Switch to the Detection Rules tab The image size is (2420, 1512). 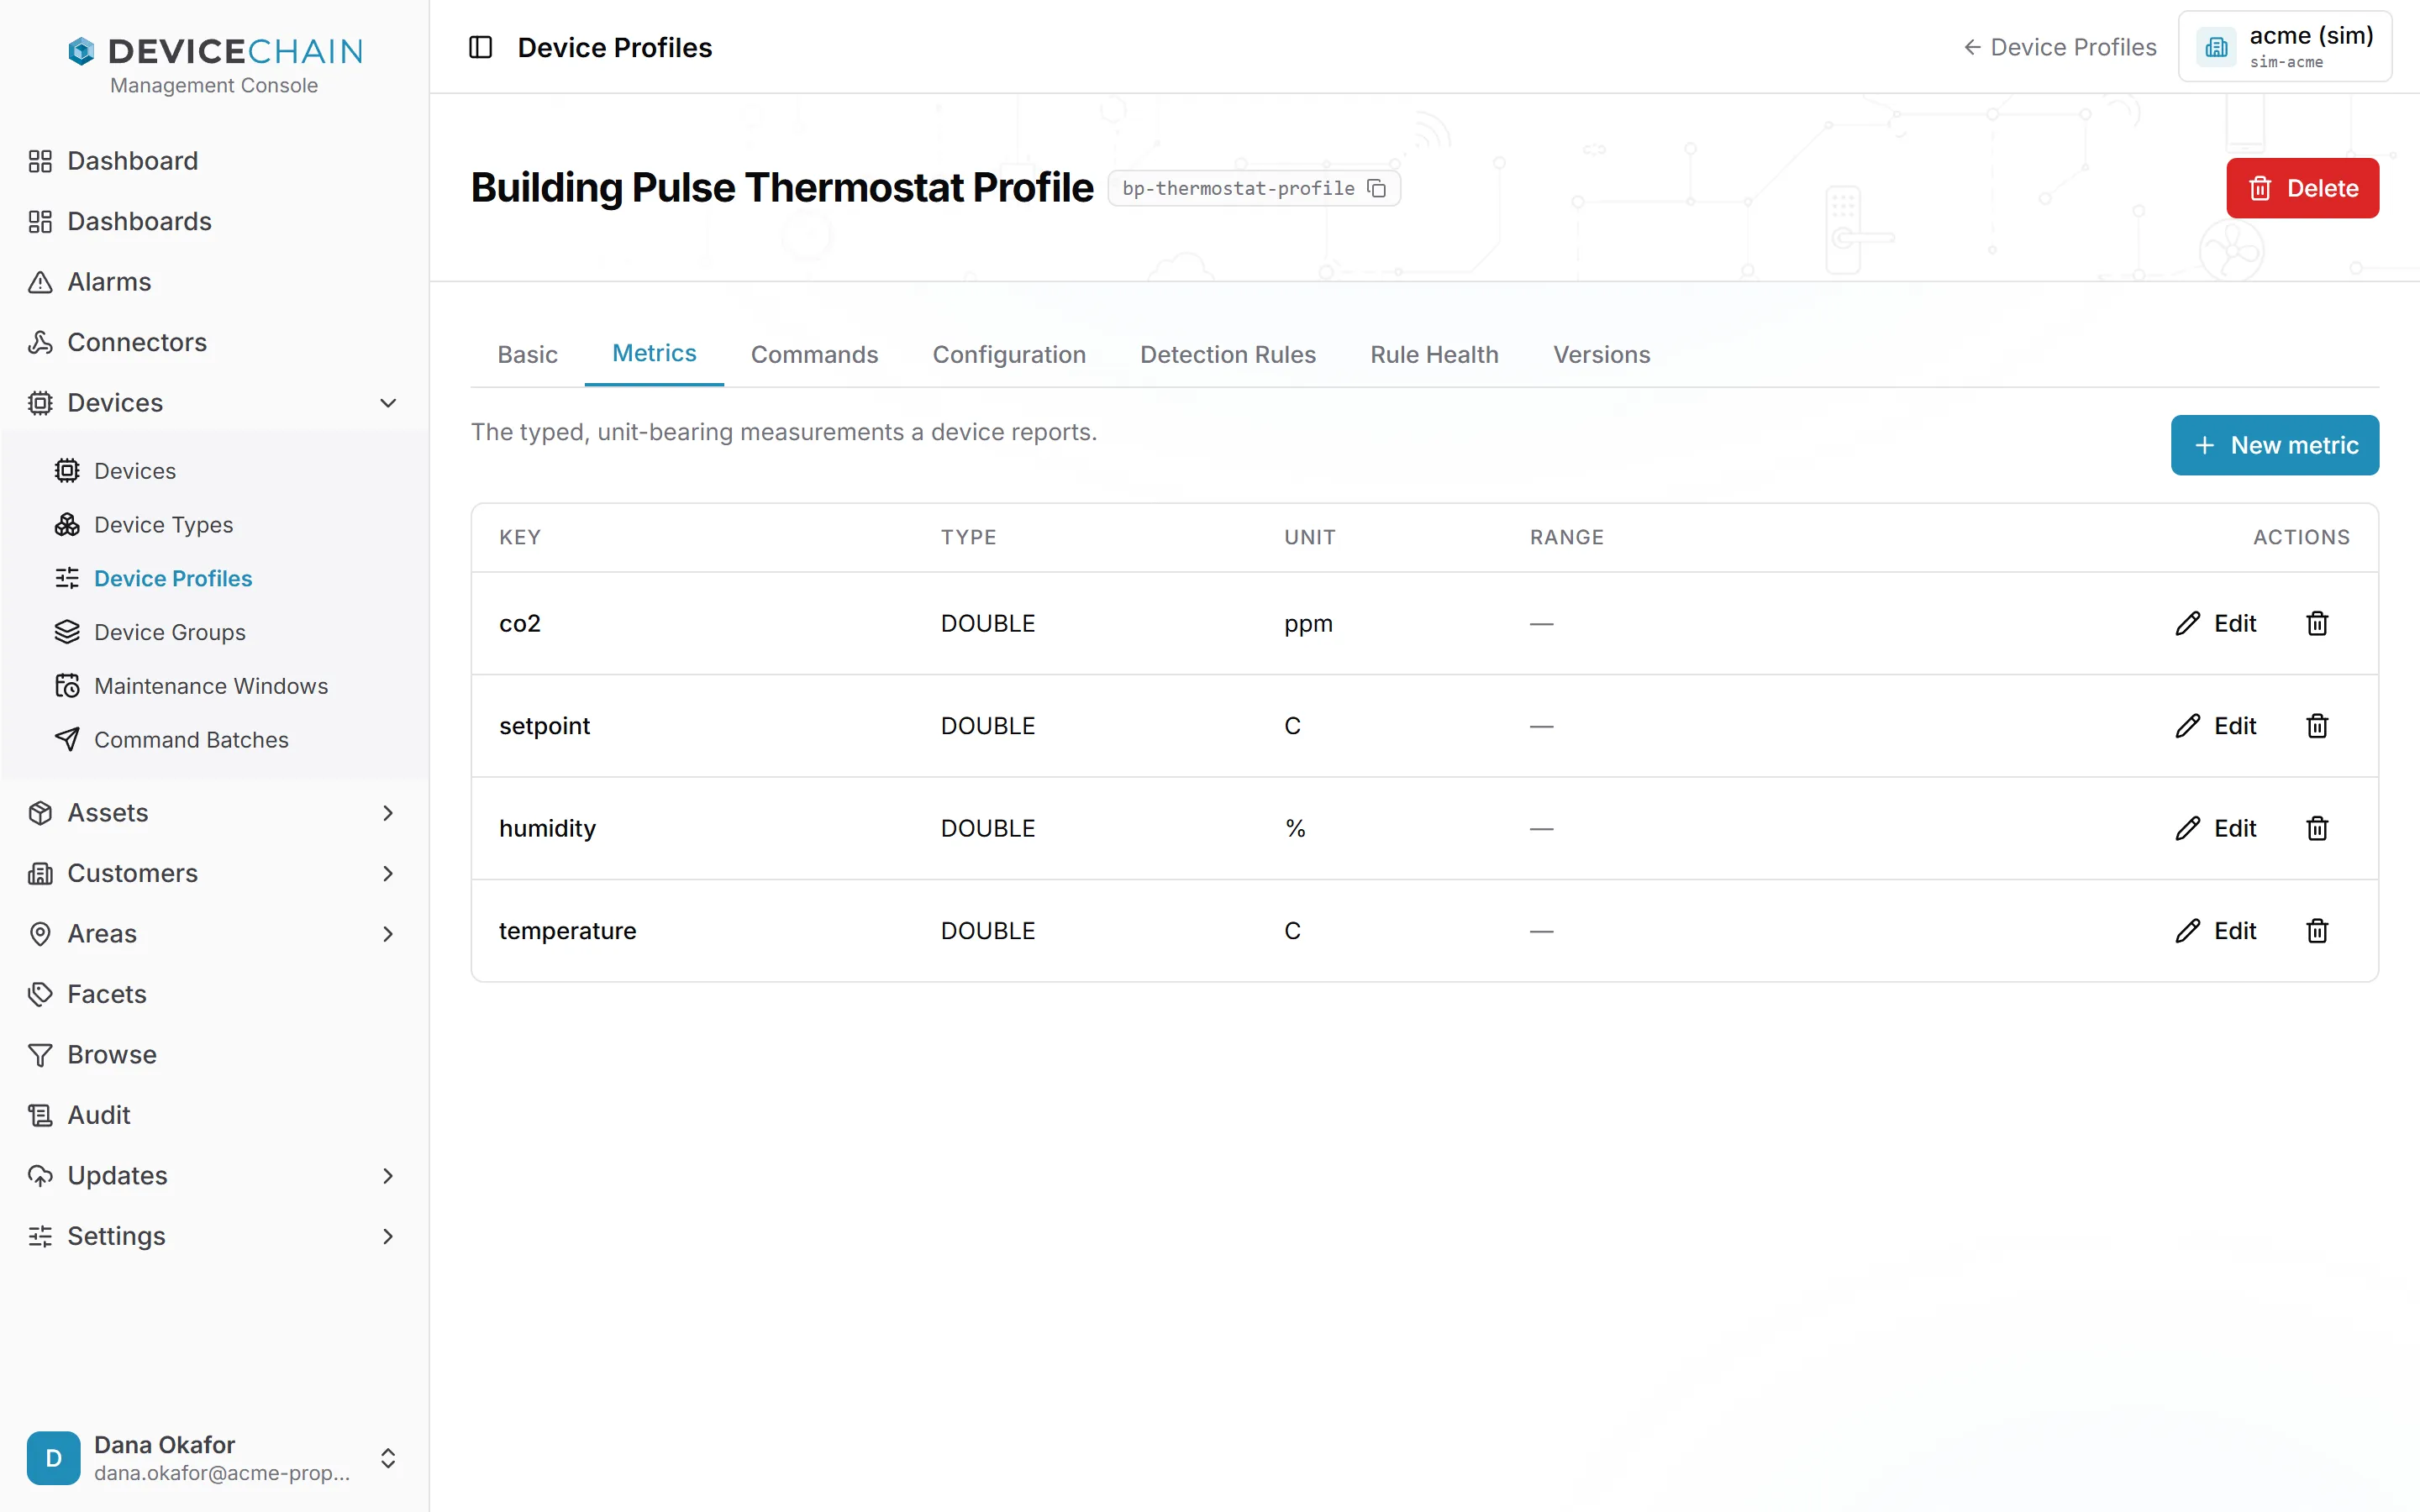pyautogui.click(x=1228, y=354)
